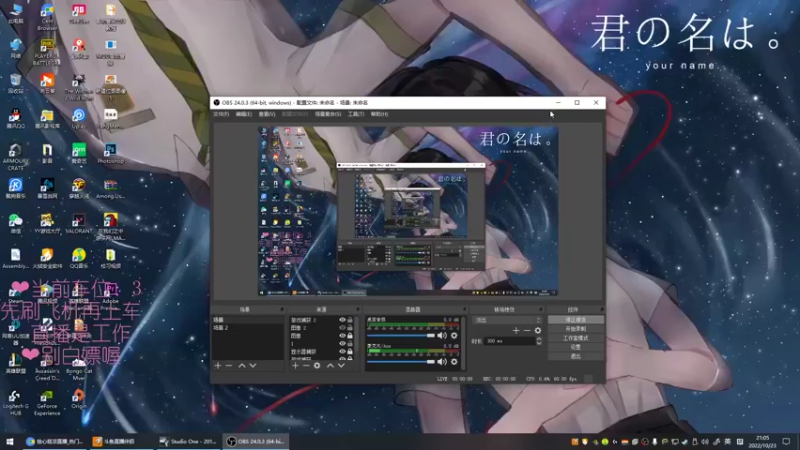The image size is (800, 450).
Task: Remove the selected source with the minus icon
Action: point(306,365)
